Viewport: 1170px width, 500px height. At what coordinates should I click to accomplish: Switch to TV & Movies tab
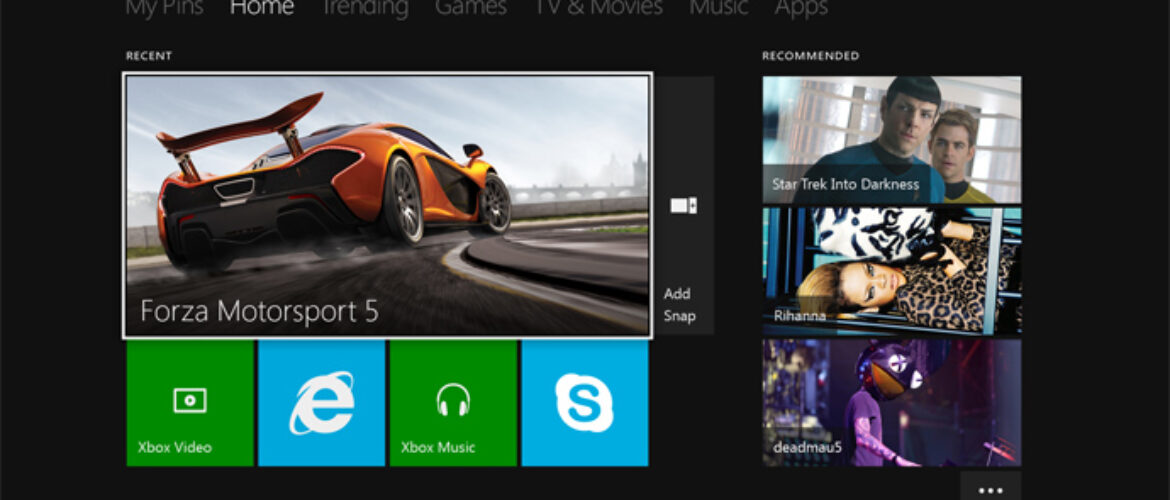(x=598, y=7)
